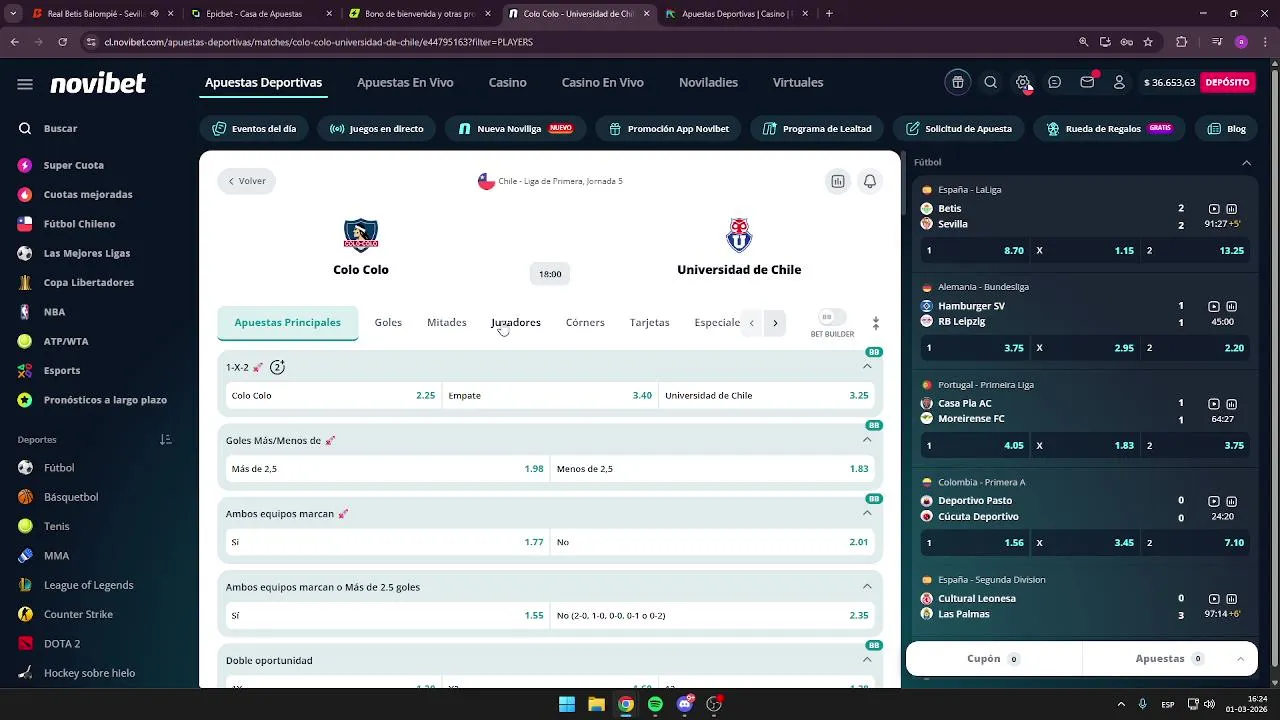Bookmark this page with the star icon
The image size is (1280, 720).
[1148, 42]
